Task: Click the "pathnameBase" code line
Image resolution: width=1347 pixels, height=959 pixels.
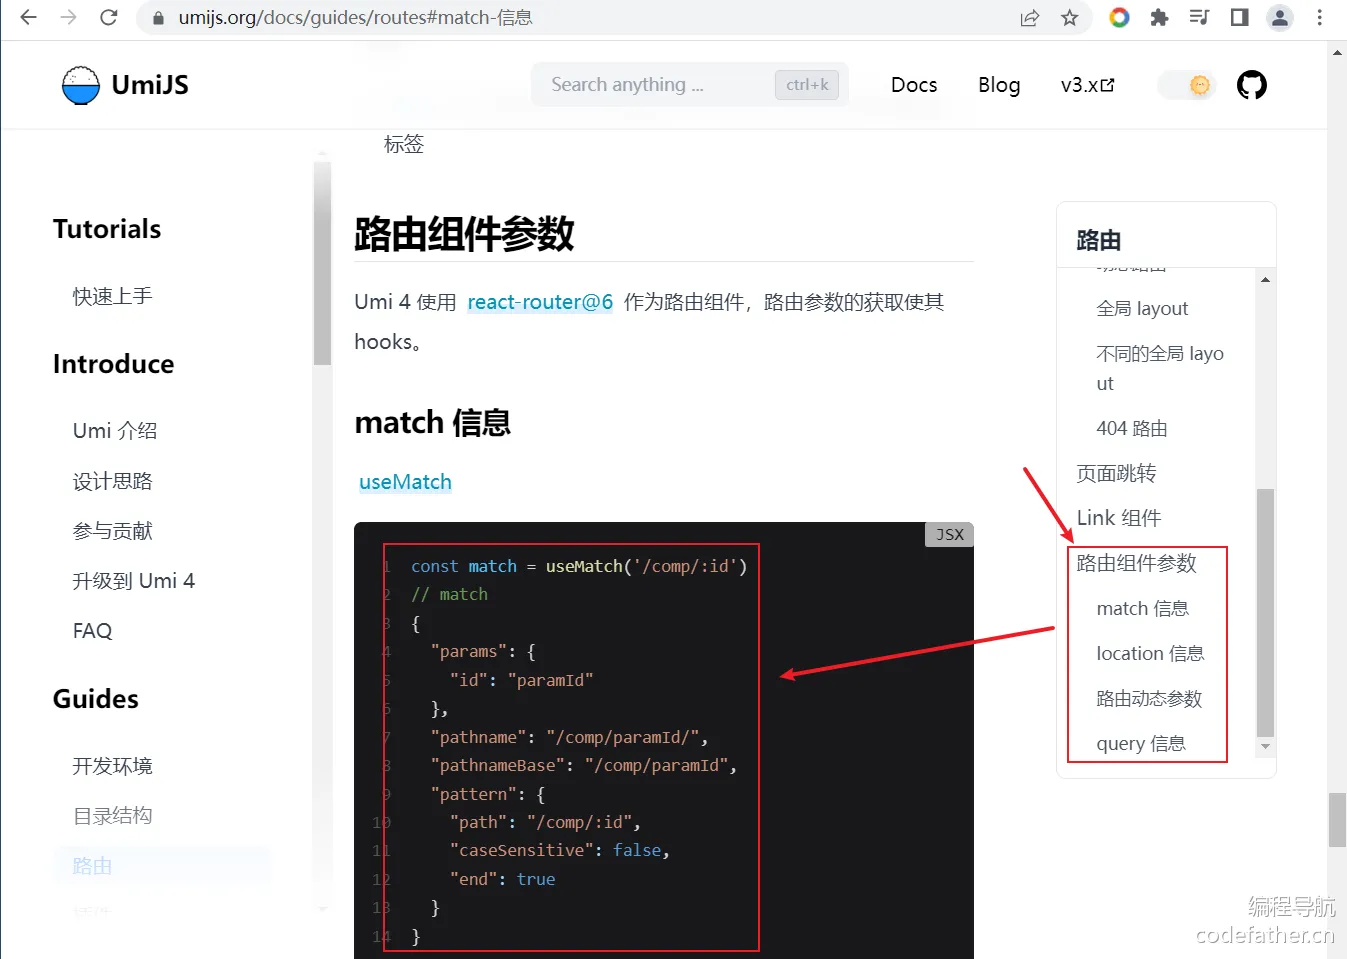Action: click(584, 766)
